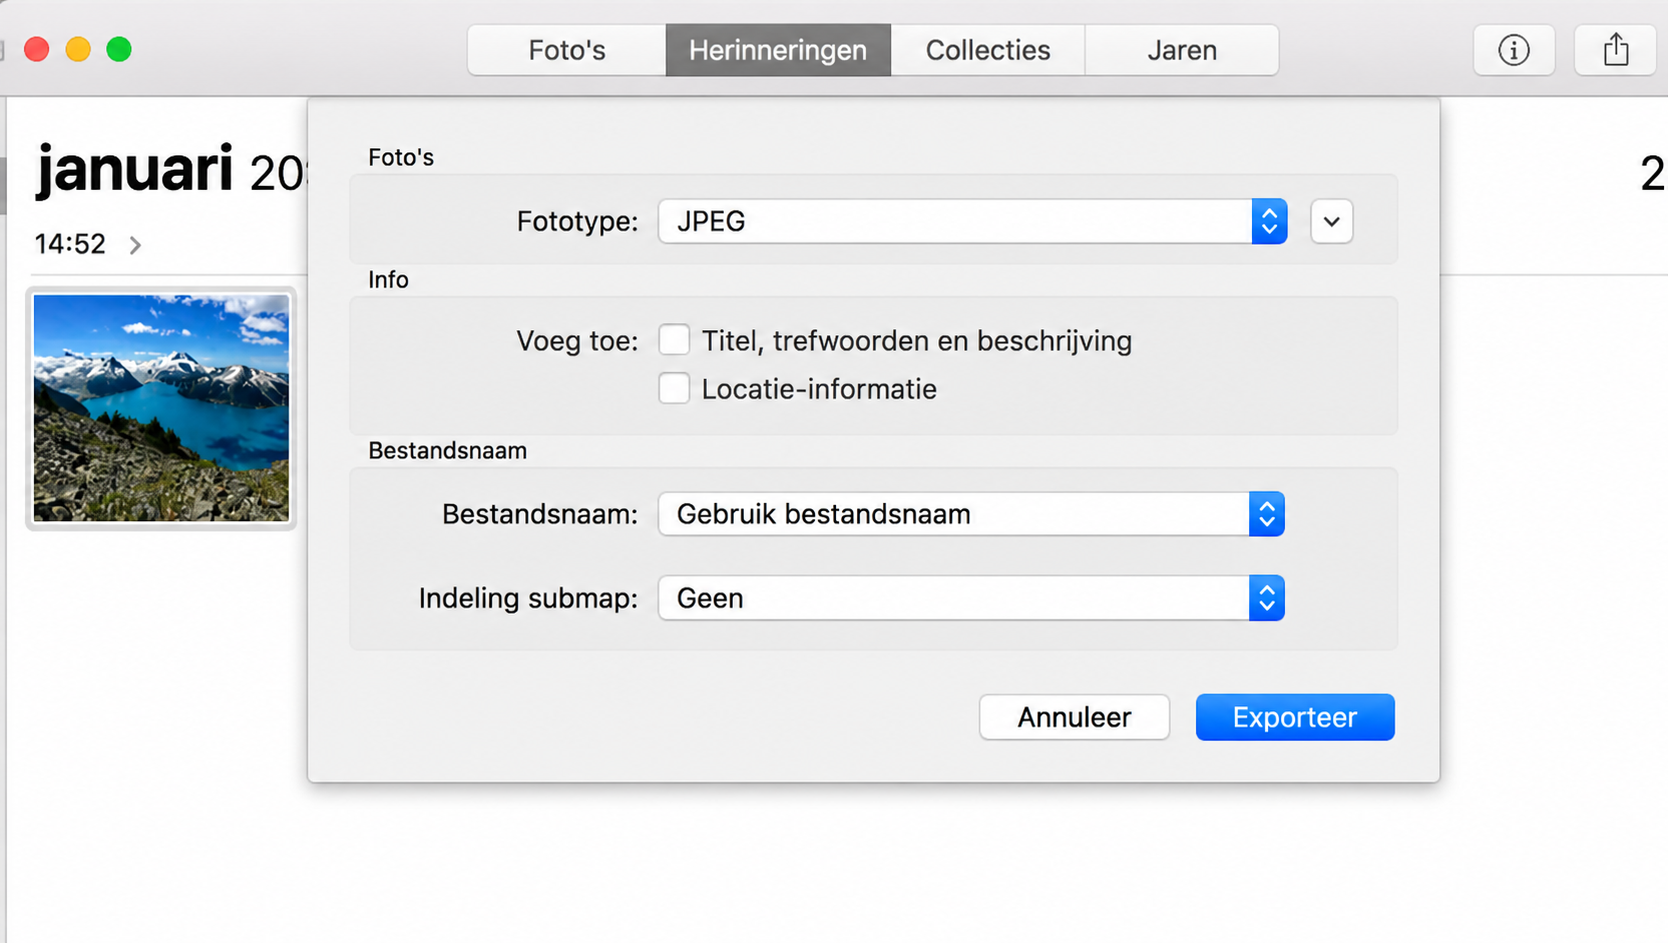
Task: Switch to the Foto's tab
Action: click(567, 50)
